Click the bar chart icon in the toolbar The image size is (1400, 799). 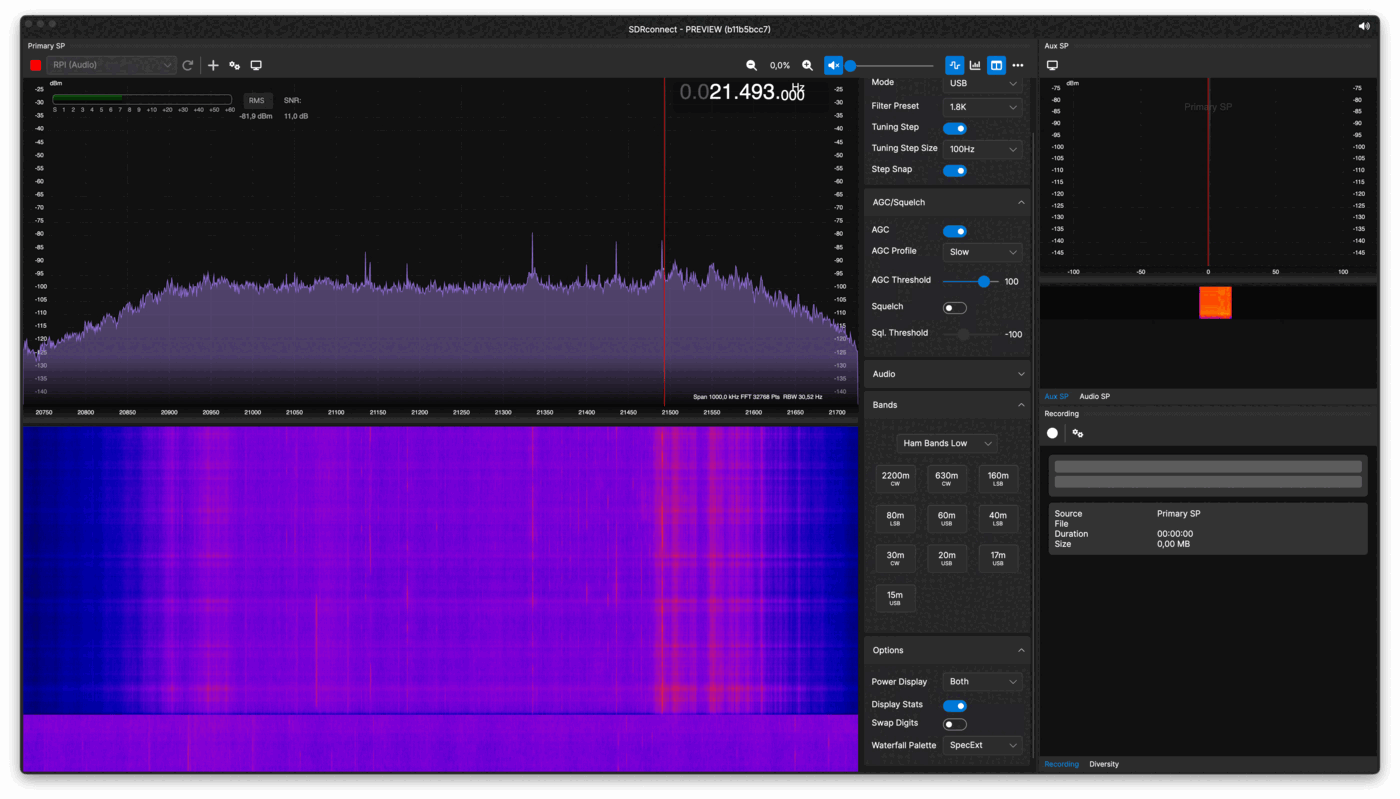[975, 65]
